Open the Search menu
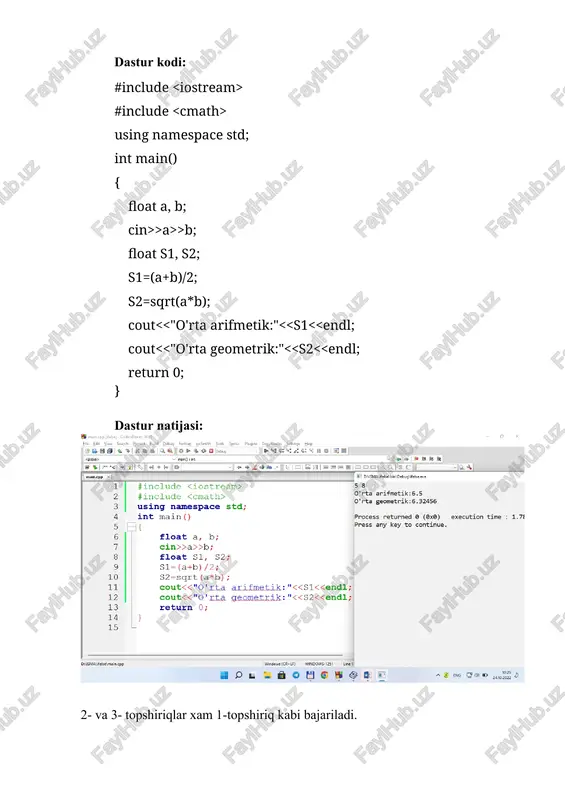Screen dimensions: 565x800 click(122, 444)
